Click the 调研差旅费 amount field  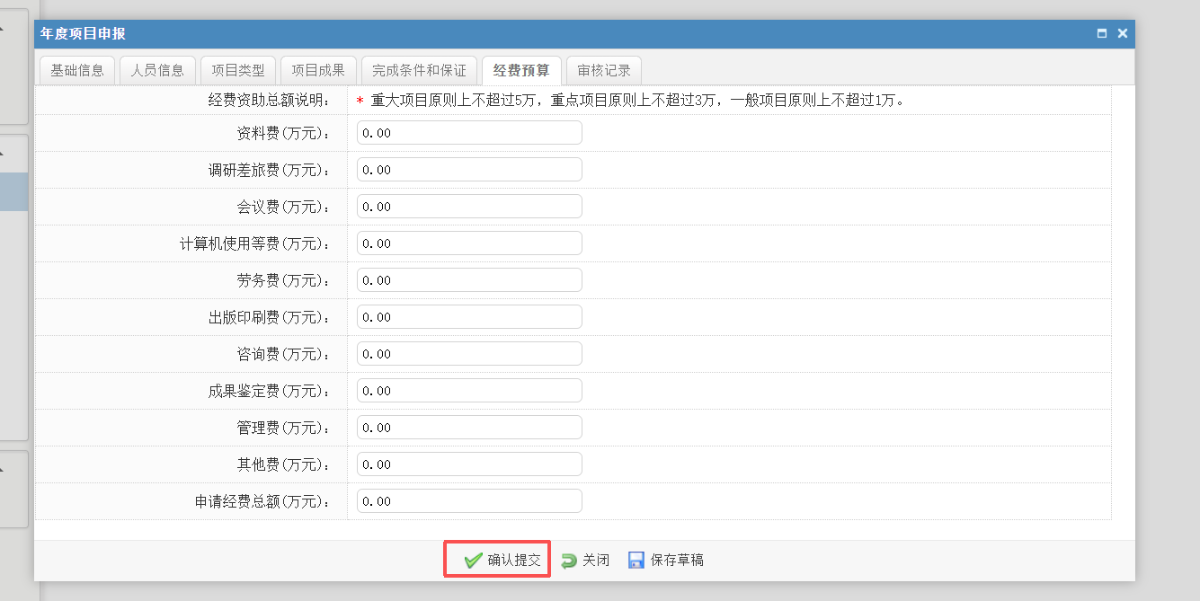click(x=469, y=170)
